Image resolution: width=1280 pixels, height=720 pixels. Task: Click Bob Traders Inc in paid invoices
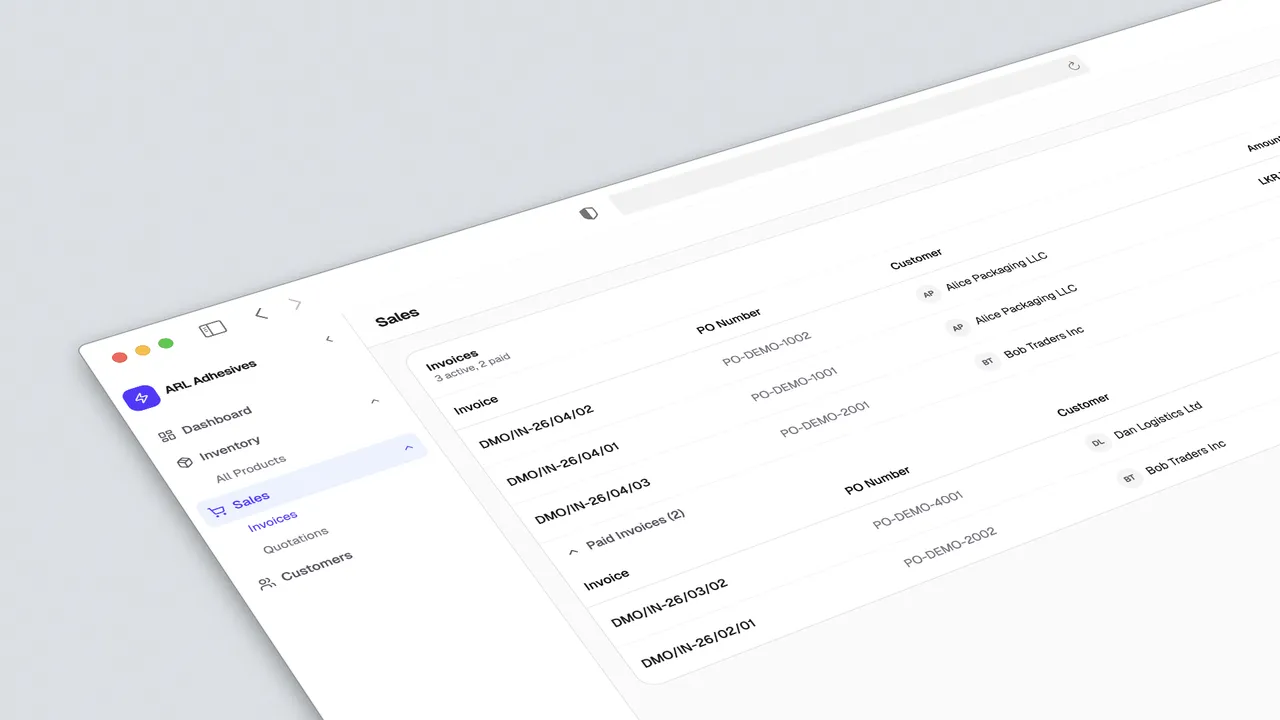point(1186,457)
